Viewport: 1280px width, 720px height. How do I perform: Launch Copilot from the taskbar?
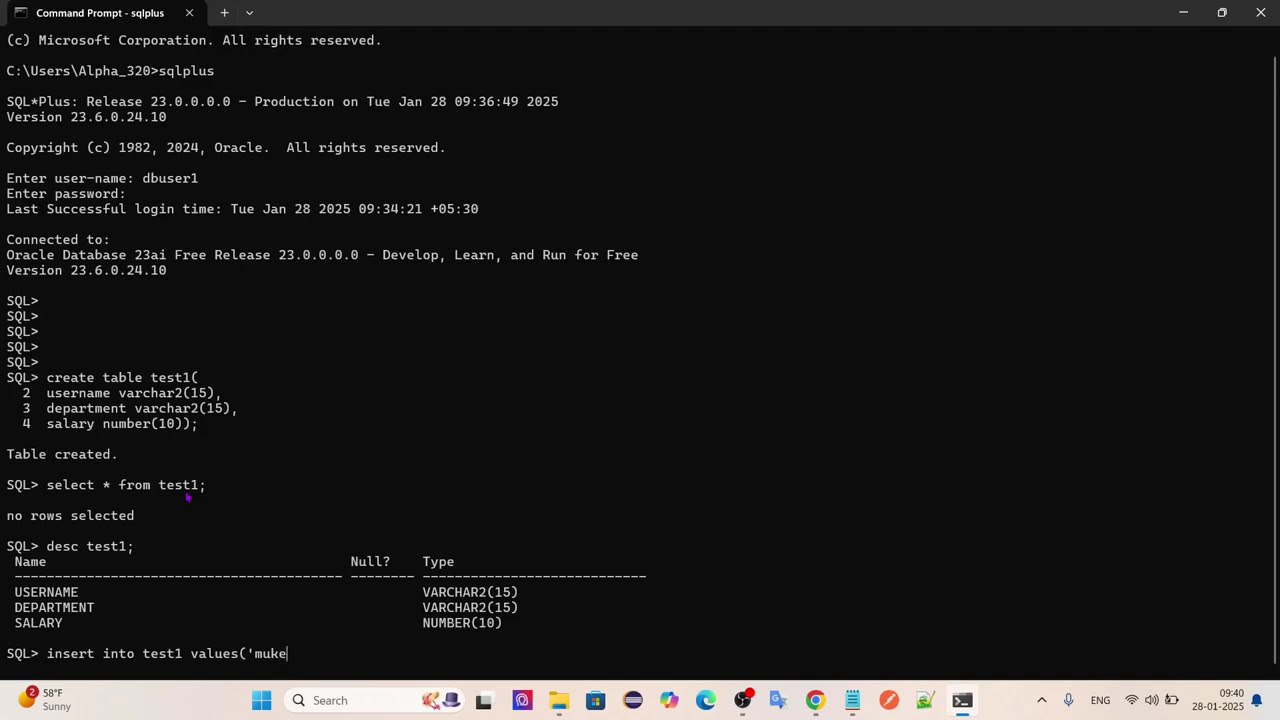pyautogui.click(x=669, y=700)
